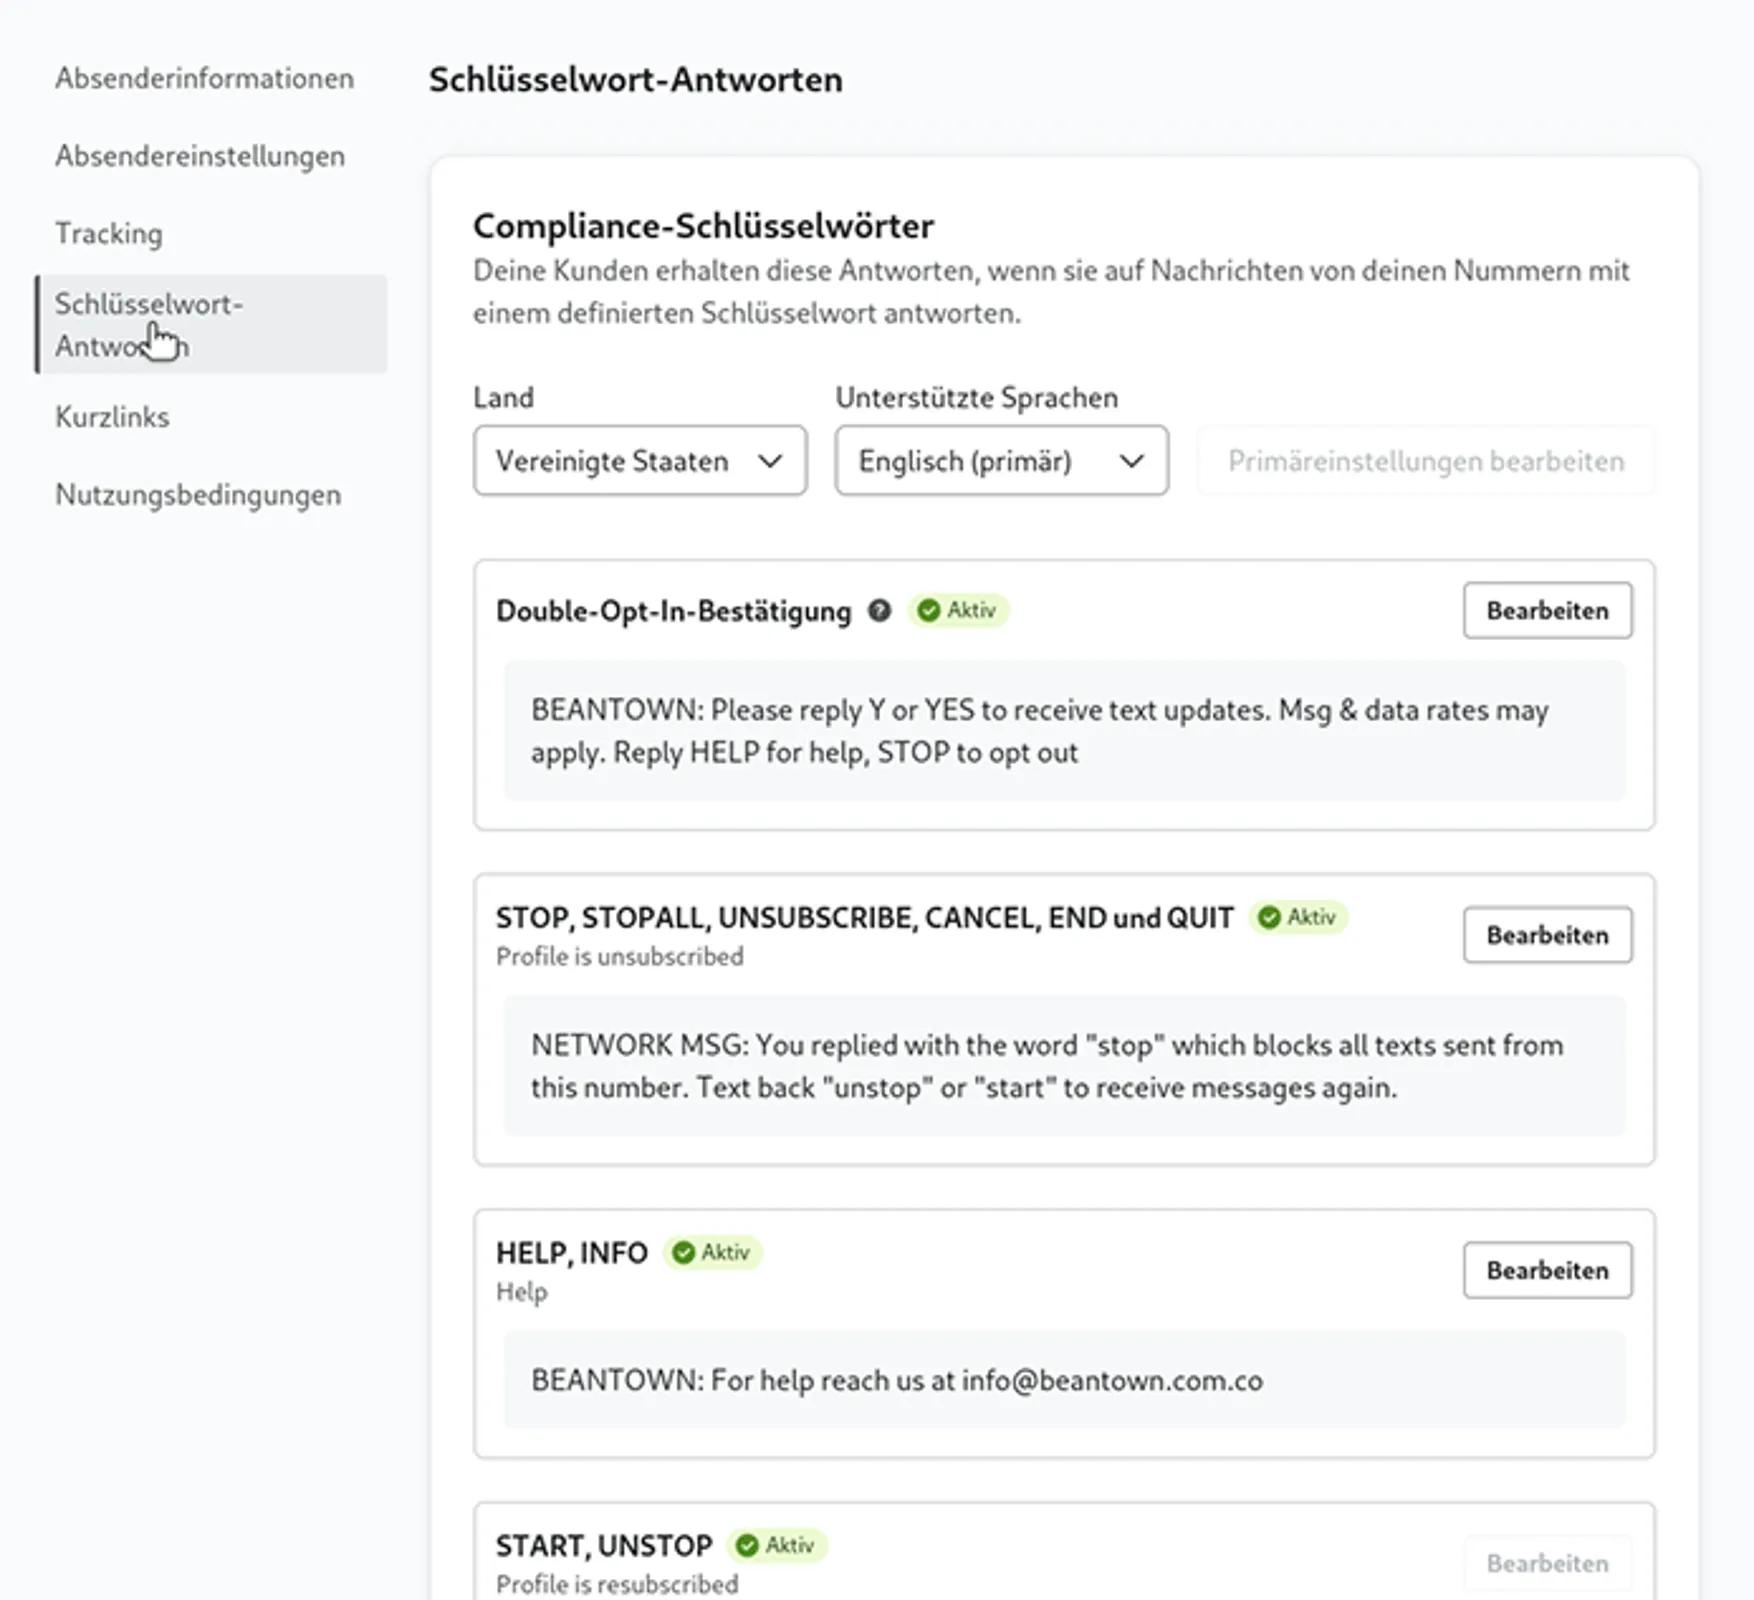Screen dimensions: 1754x1600
Task: Open the Land dropdown showing Vereinigte Staaten
Action: click(640, 461)
